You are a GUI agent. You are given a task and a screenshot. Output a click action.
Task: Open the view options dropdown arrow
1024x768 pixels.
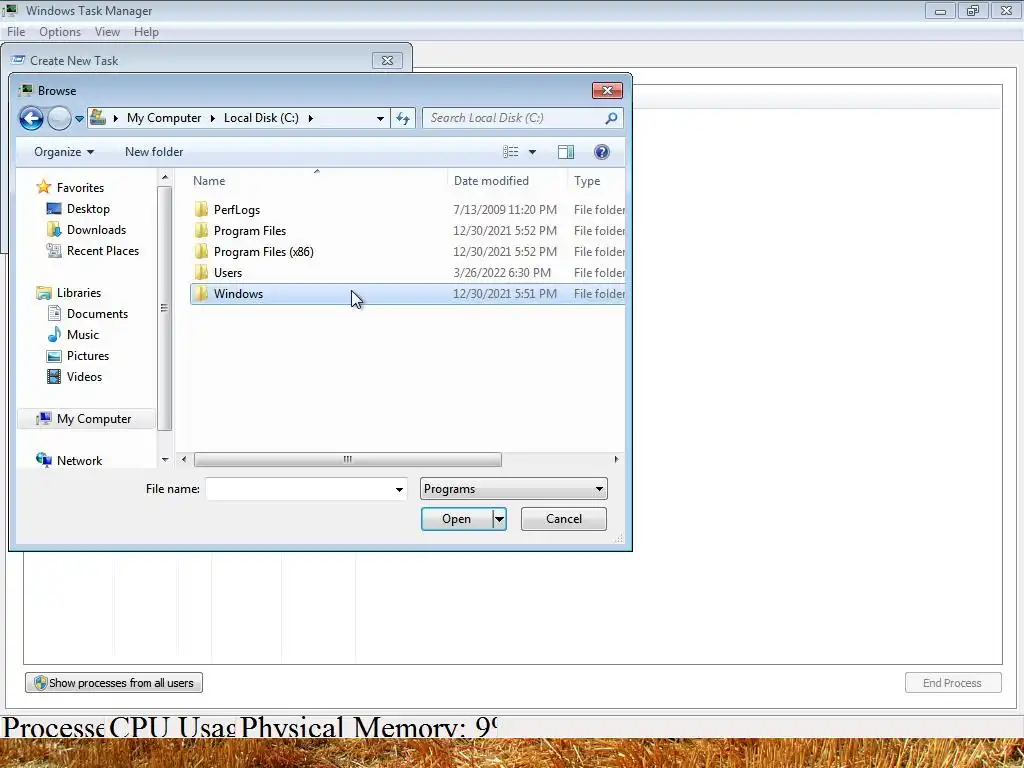point(532,152)
